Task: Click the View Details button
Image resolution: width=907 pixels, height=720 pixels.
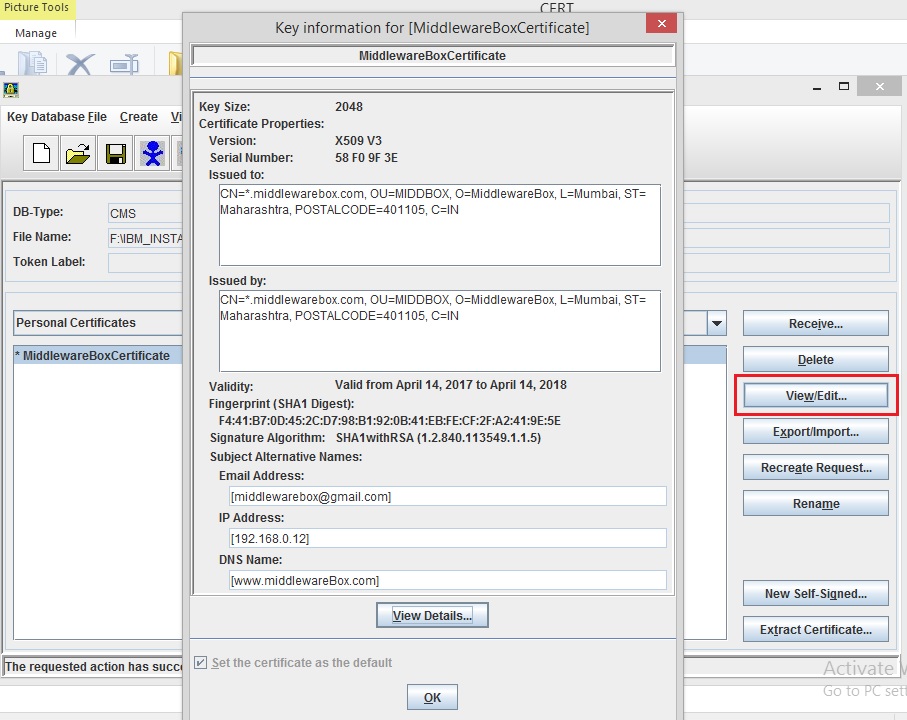Action: (x=432, y=615)
